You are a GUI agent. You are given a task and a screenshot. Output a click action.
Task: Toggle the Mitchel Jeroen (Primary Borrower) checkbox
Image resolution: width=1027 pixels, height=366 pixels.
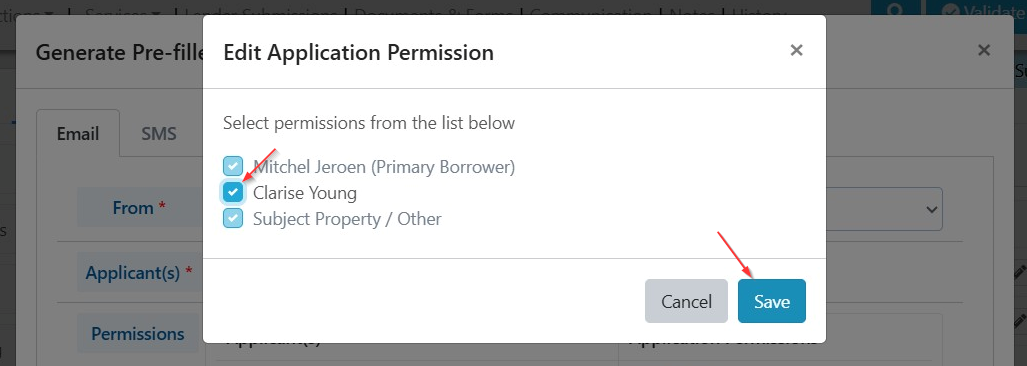point(233,167)
